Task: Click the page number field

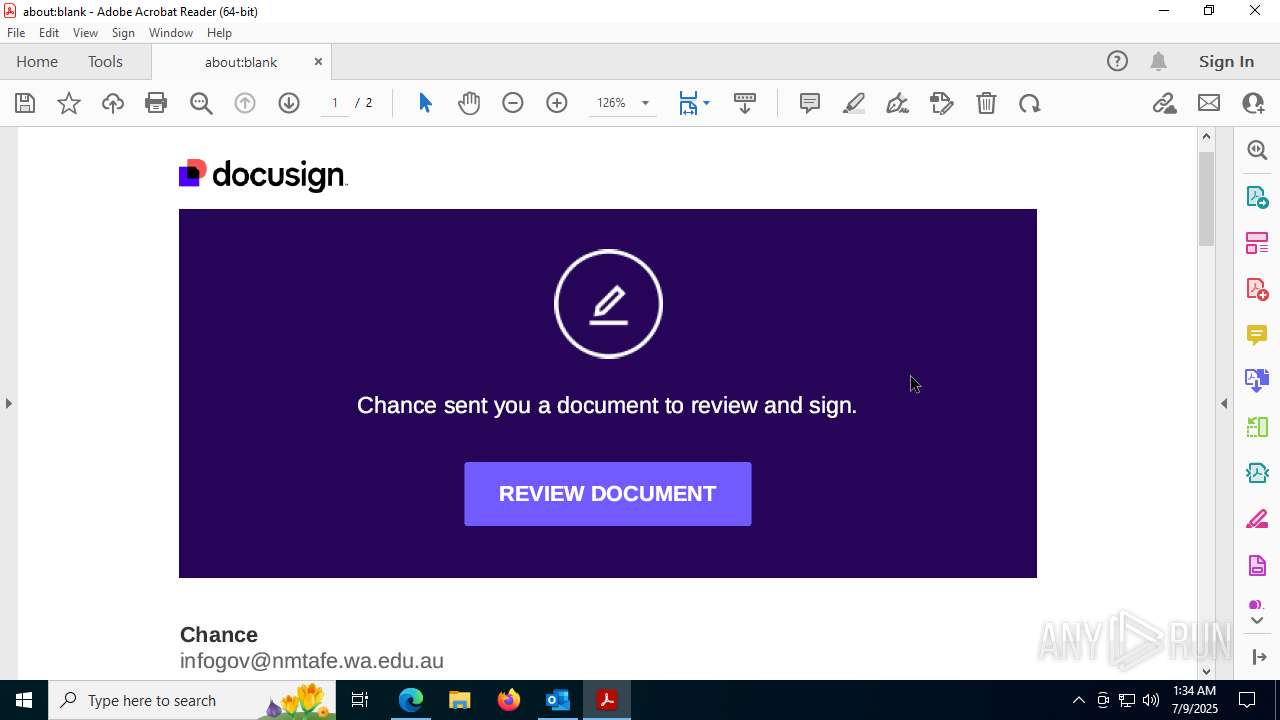Action: [x=335, y=103]
